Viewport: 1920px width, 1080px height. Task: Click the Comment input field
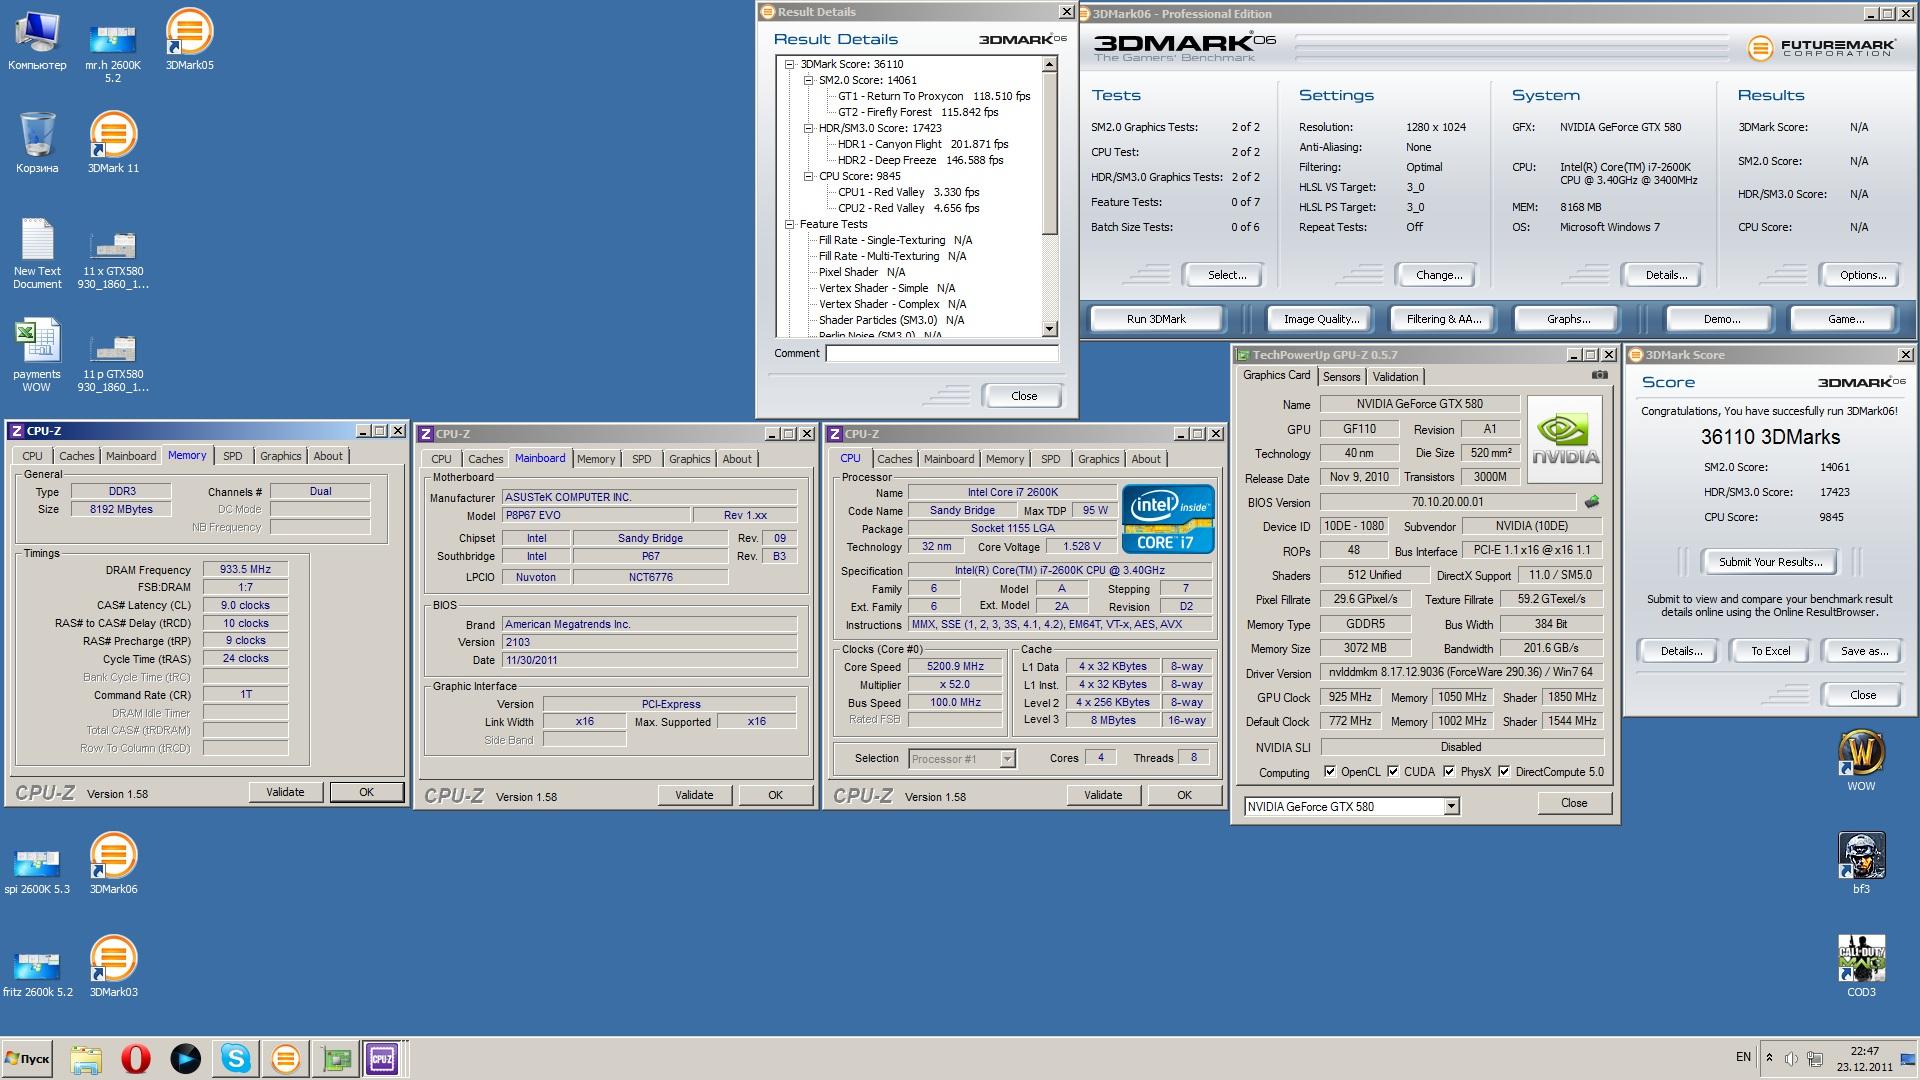click(x=942, y=353)
